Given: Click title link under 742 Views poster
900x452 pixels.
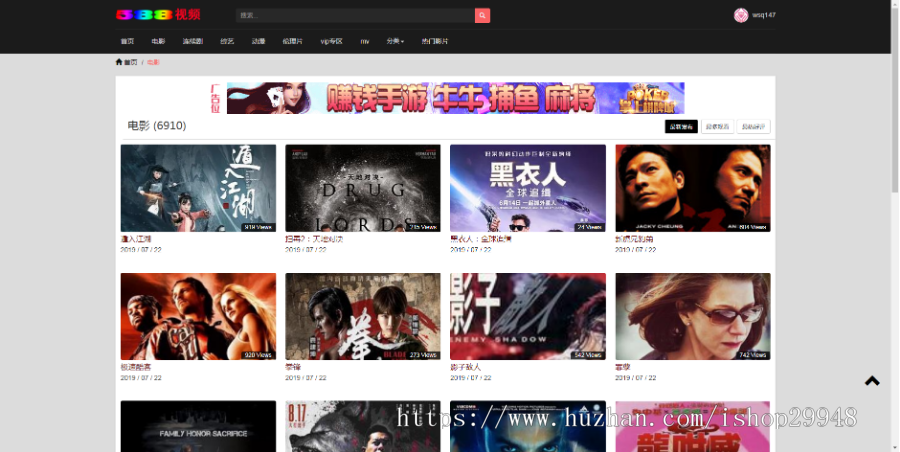Looking at the screenshot, I should click(623, 367).
